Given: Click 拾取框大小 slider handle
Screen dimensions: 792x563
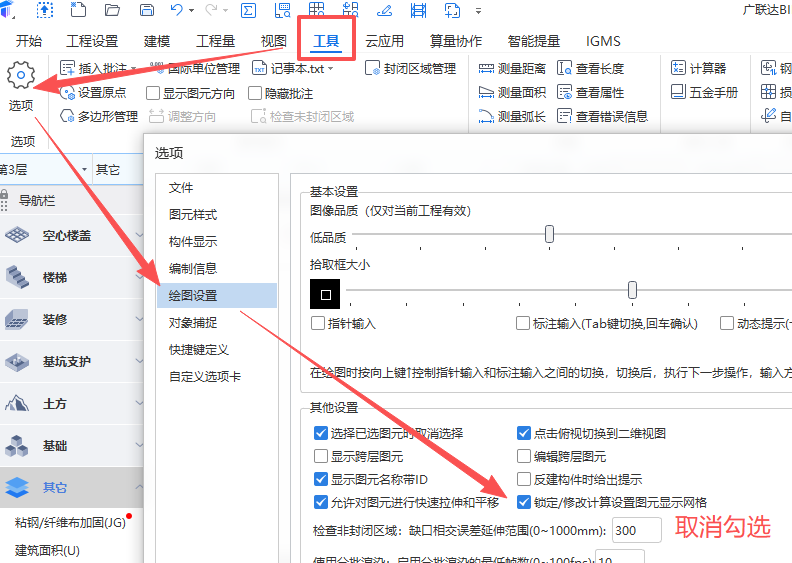Looking at the screenshot, I should [x=632, y=290].
